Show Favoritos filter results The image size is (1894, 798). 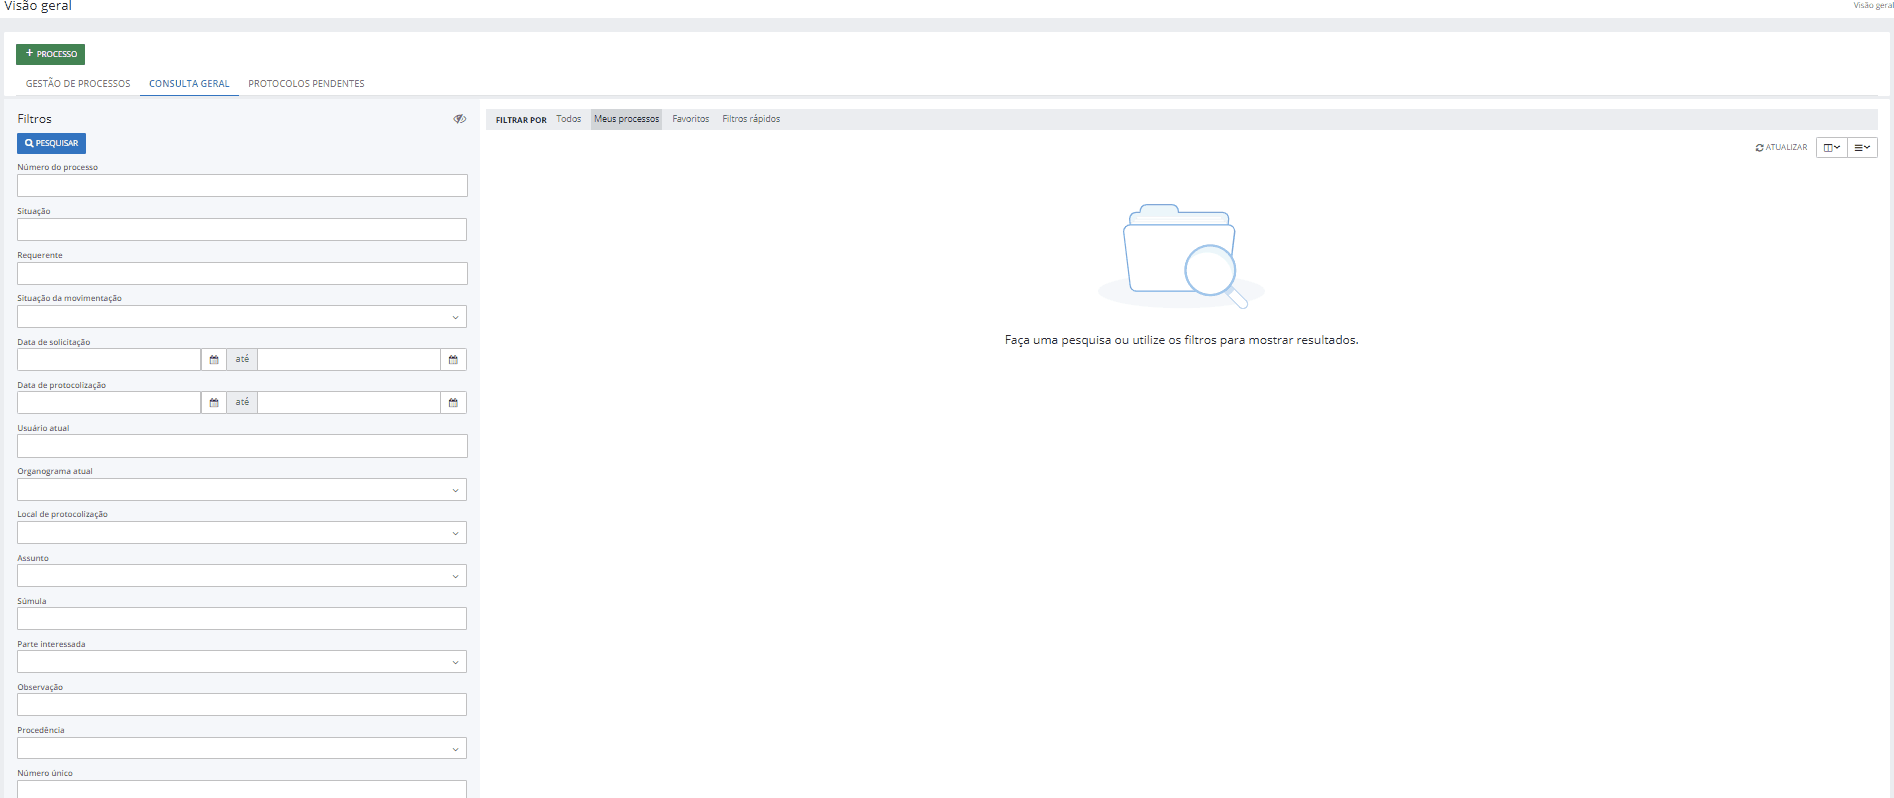tap(690, 119)
